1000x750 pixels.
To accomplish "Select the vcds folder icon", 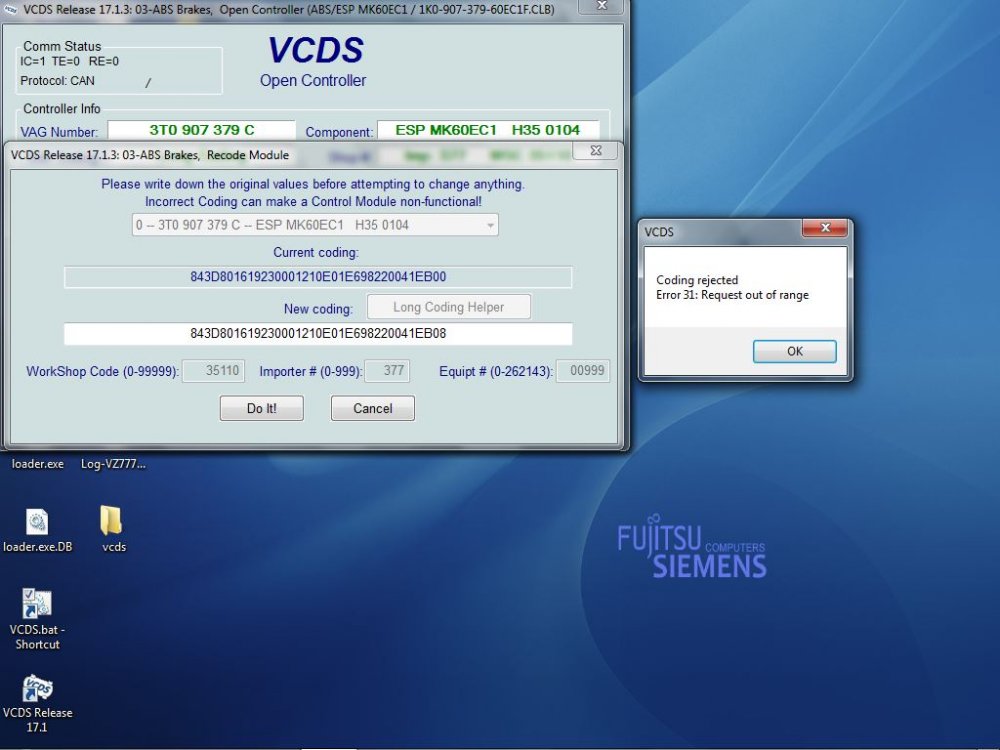I will 113,529.
